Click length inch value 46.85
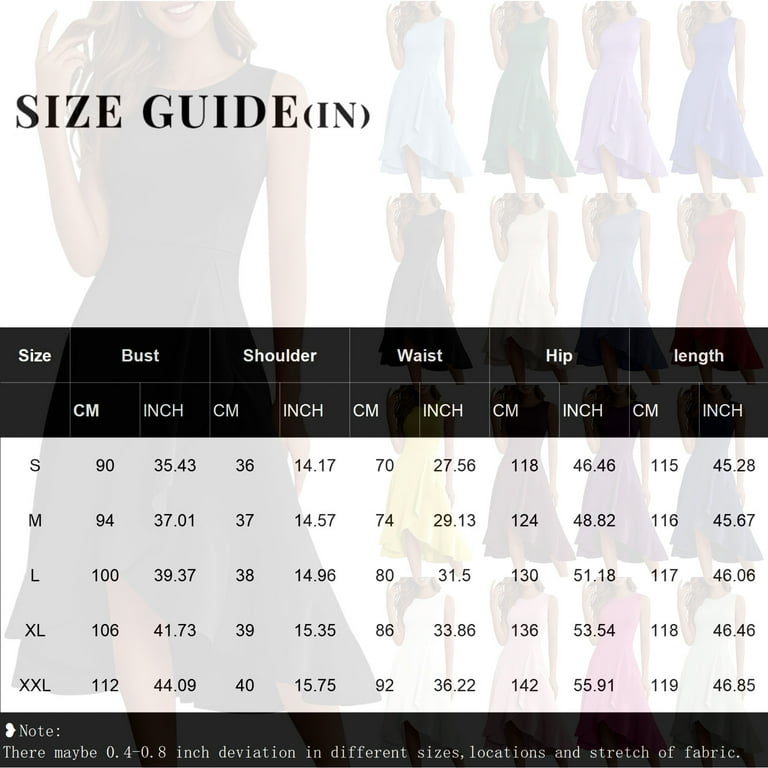This screenshot has height=768, width=768. coord(734,685)
